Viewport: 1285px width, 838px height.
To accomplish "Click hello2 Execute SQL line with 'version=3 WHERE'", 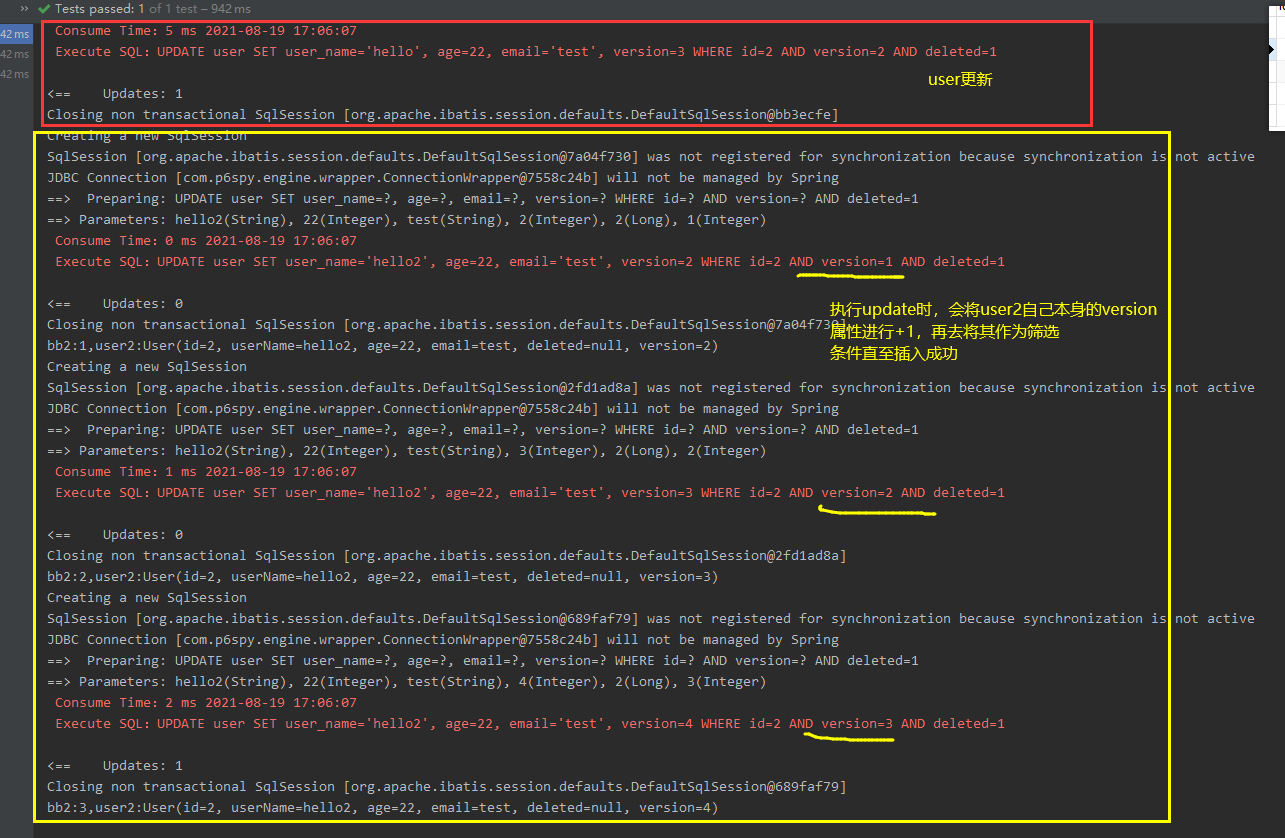I will pyautogui.click(x=530, y=492).
